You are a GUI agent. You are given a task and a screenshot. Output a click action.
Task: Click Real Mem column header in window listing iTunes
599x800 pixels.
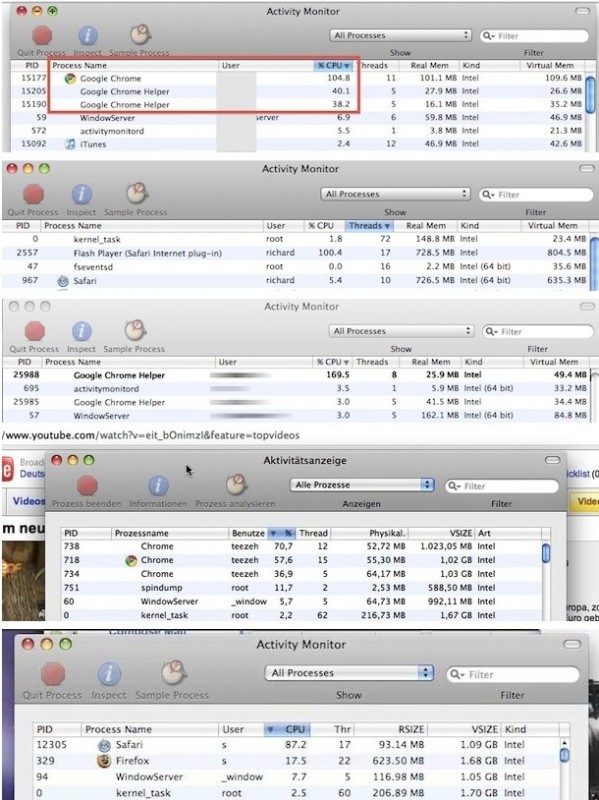point(429,65)
